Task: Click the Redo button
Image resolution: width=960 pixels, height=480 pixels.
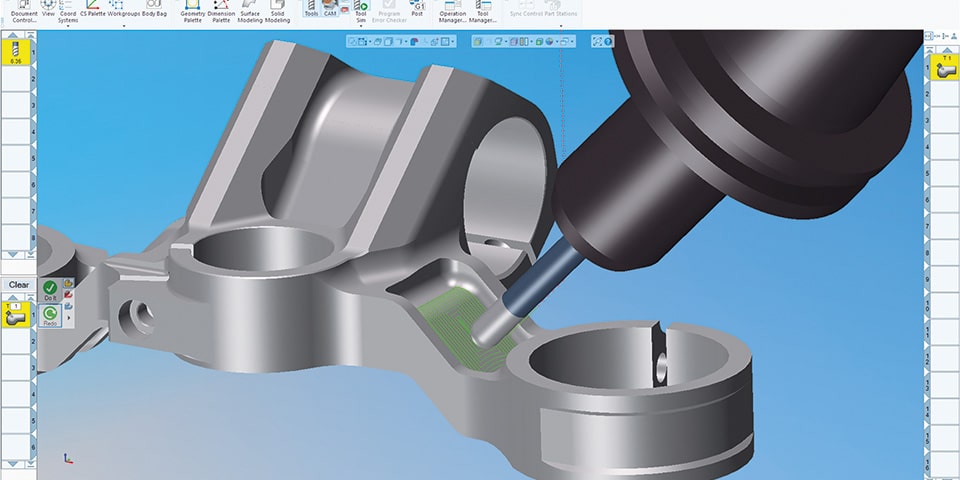Action: 50,316
